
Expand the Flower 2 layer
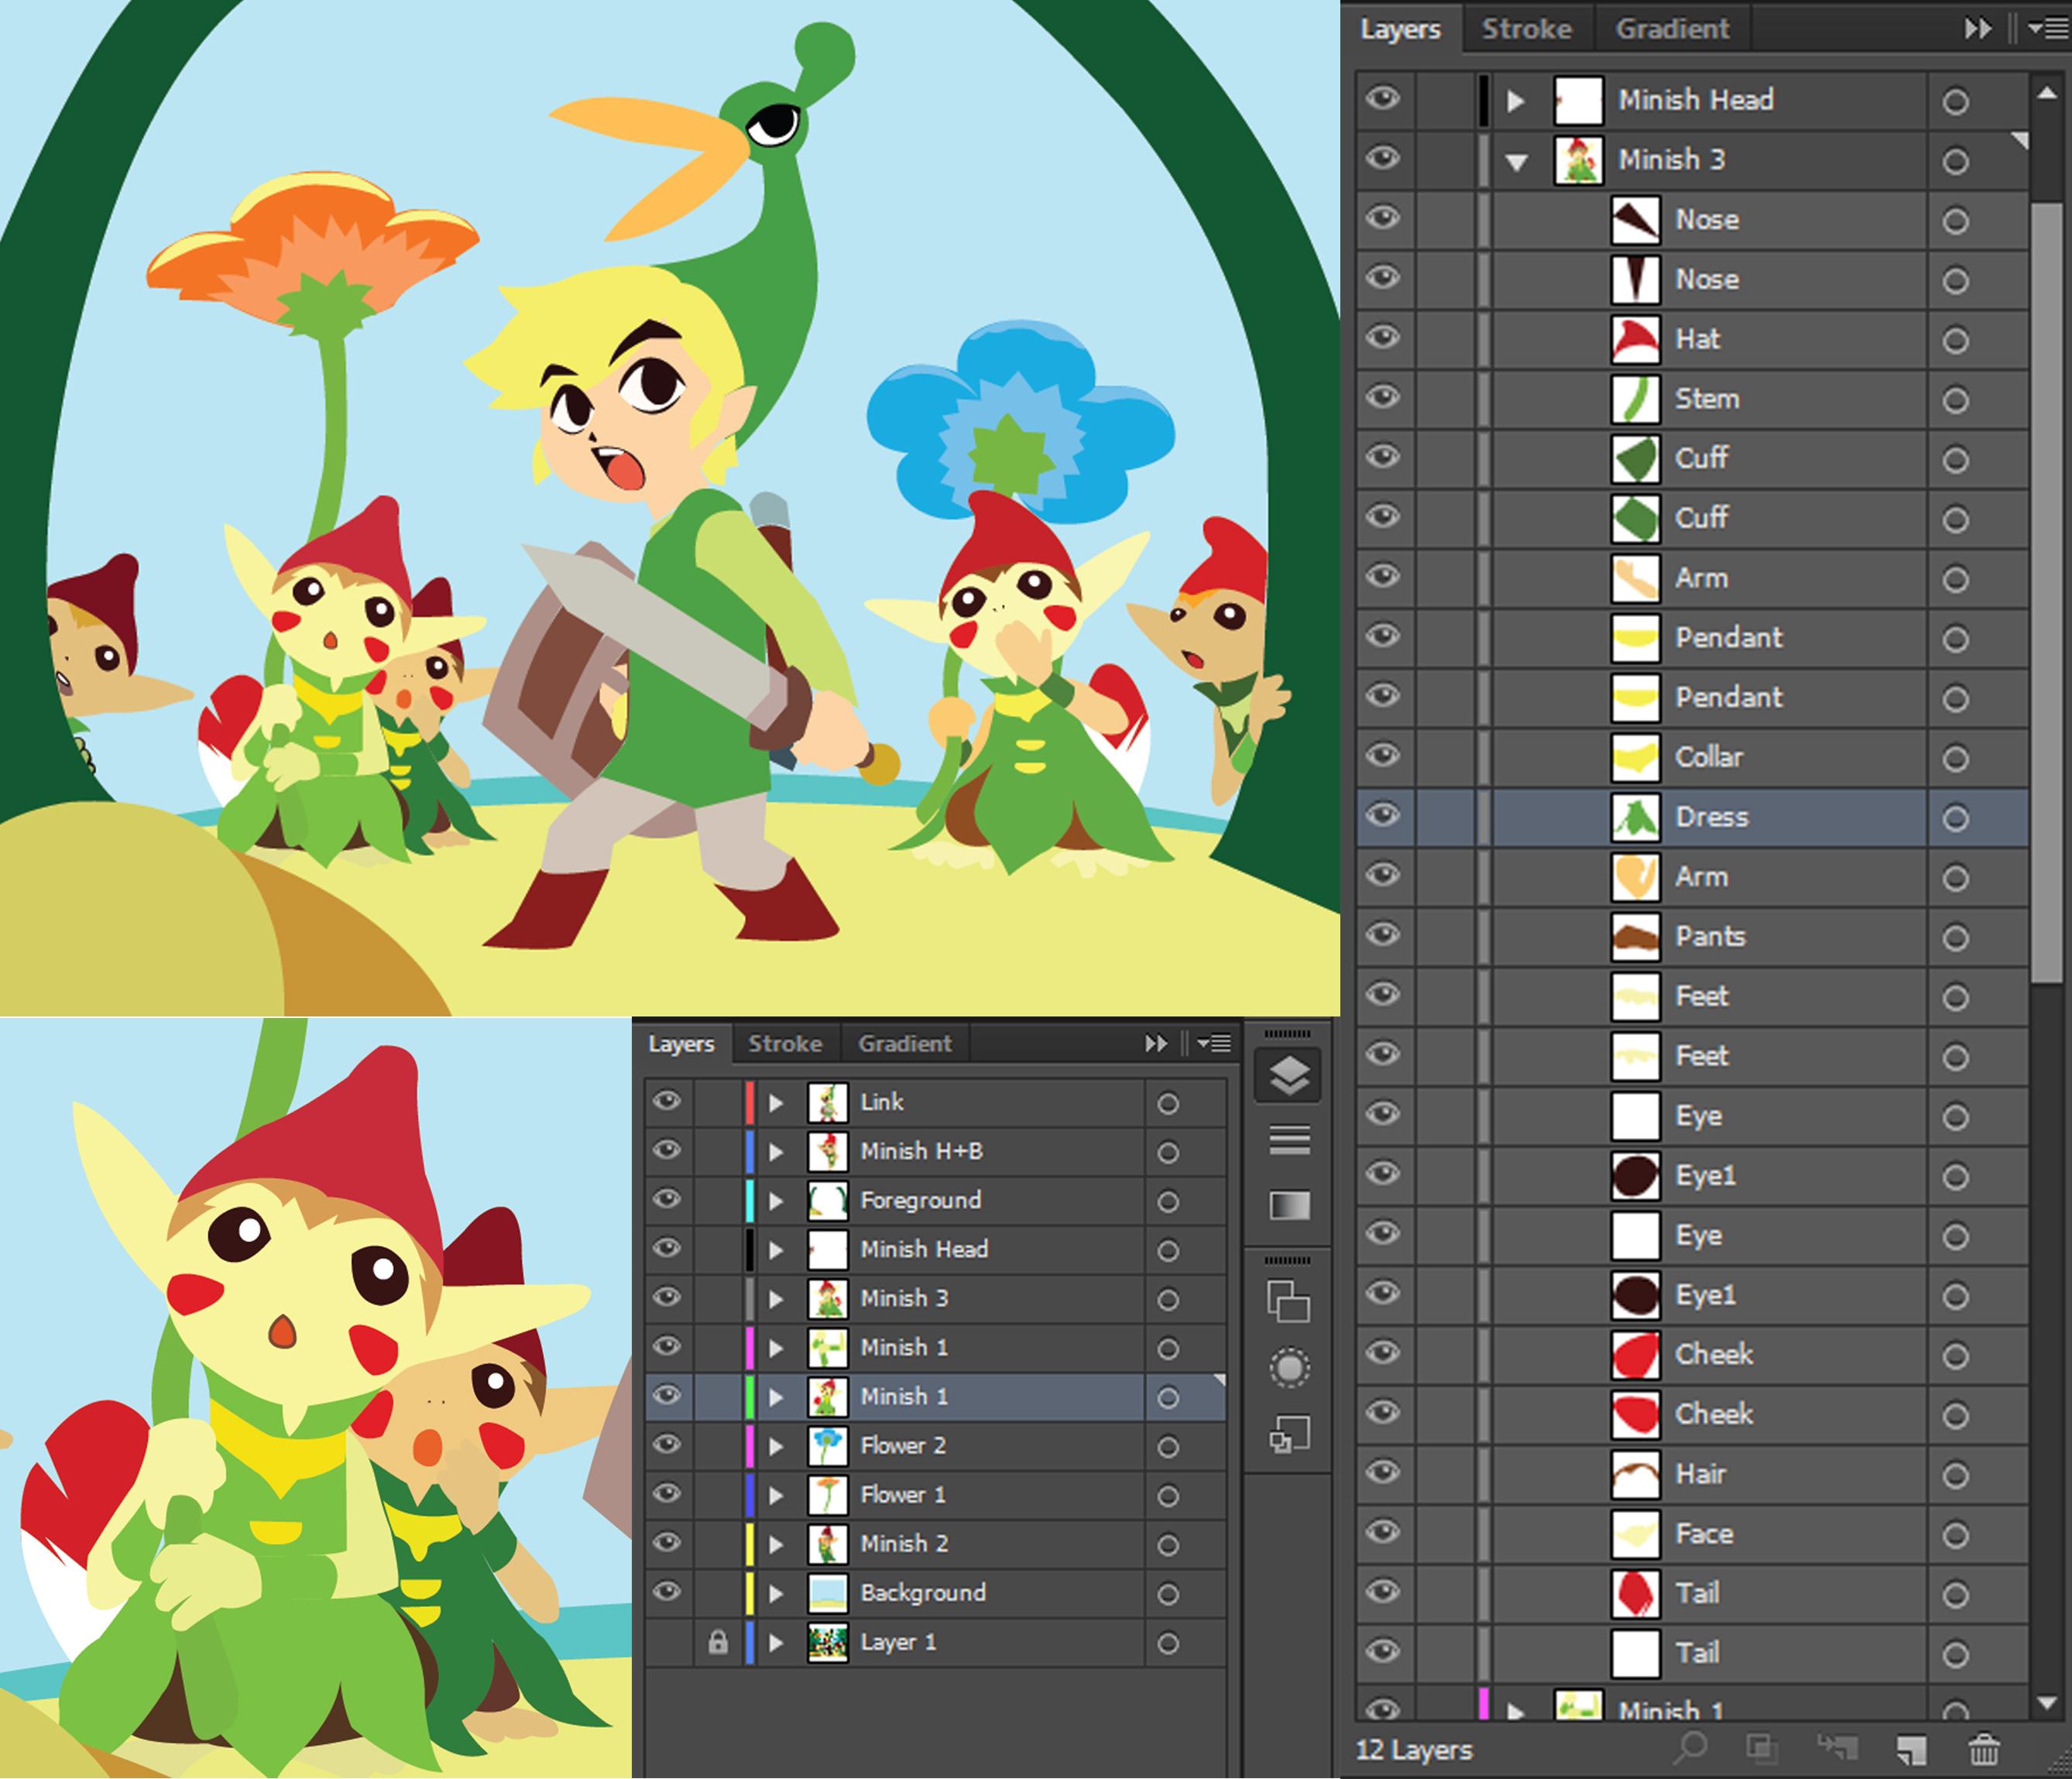776,1446
